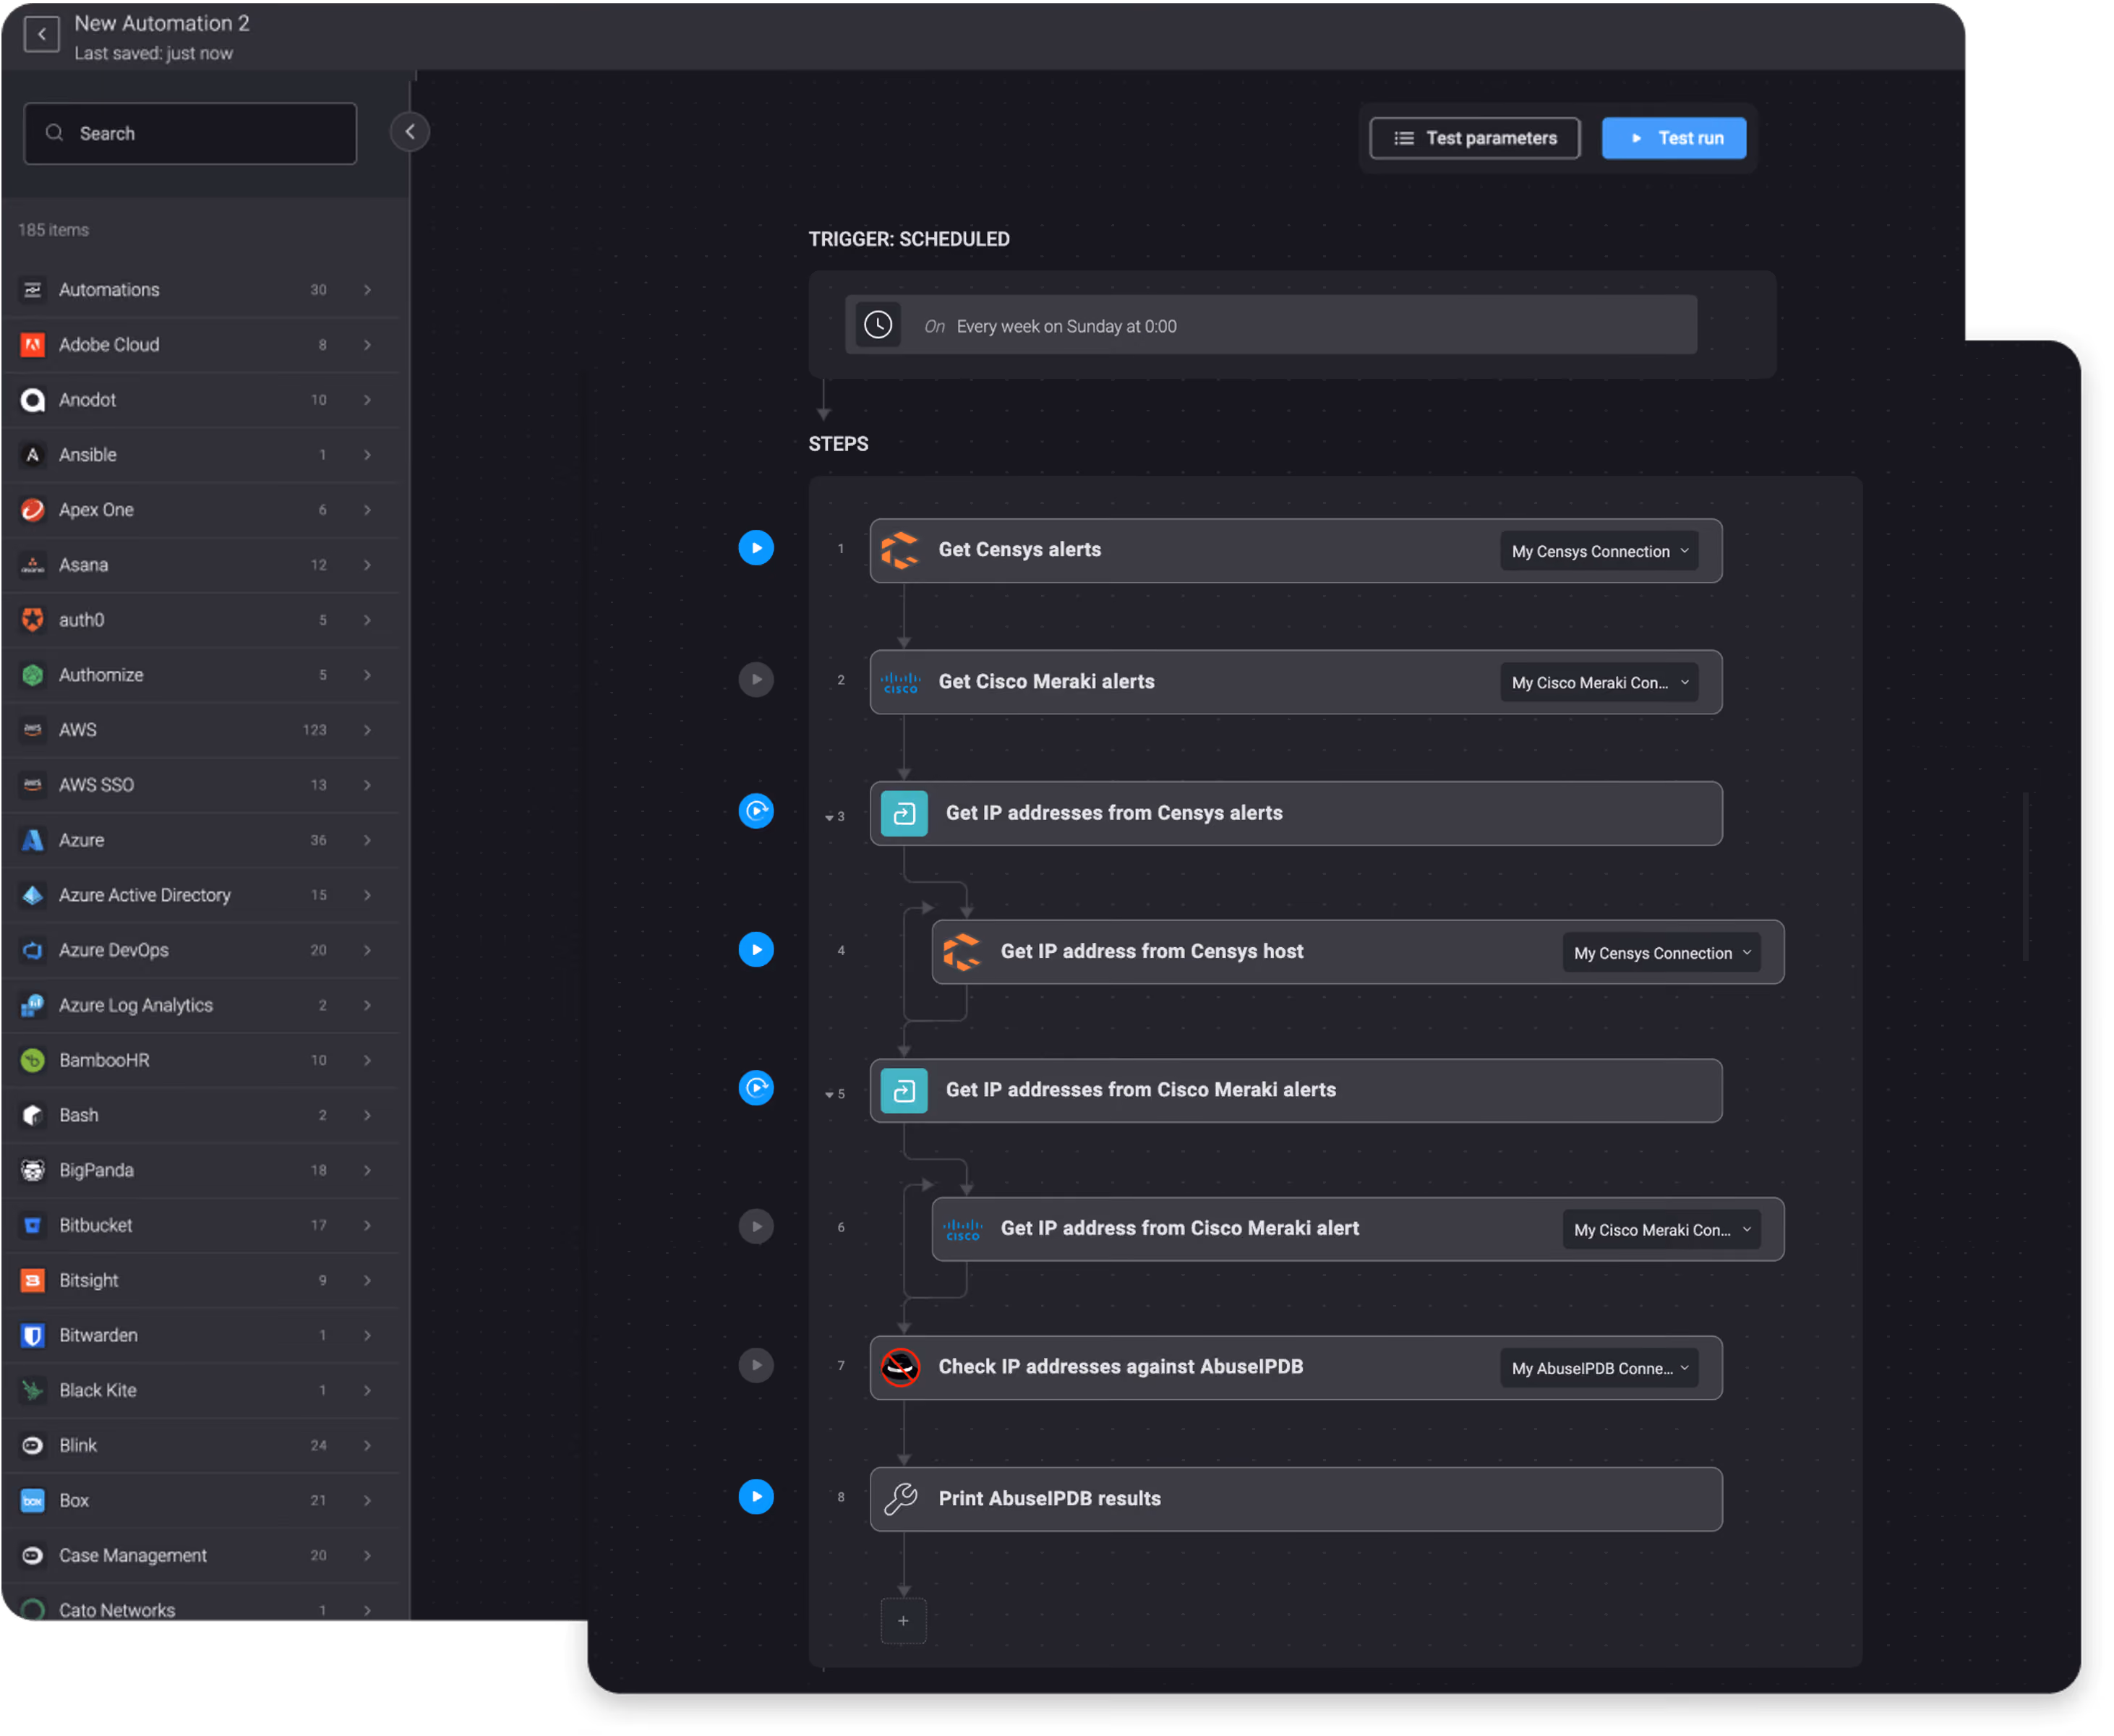Click the clock icon in the scheduled trigger
The image size is (2114, 1736).
[879, 325]
